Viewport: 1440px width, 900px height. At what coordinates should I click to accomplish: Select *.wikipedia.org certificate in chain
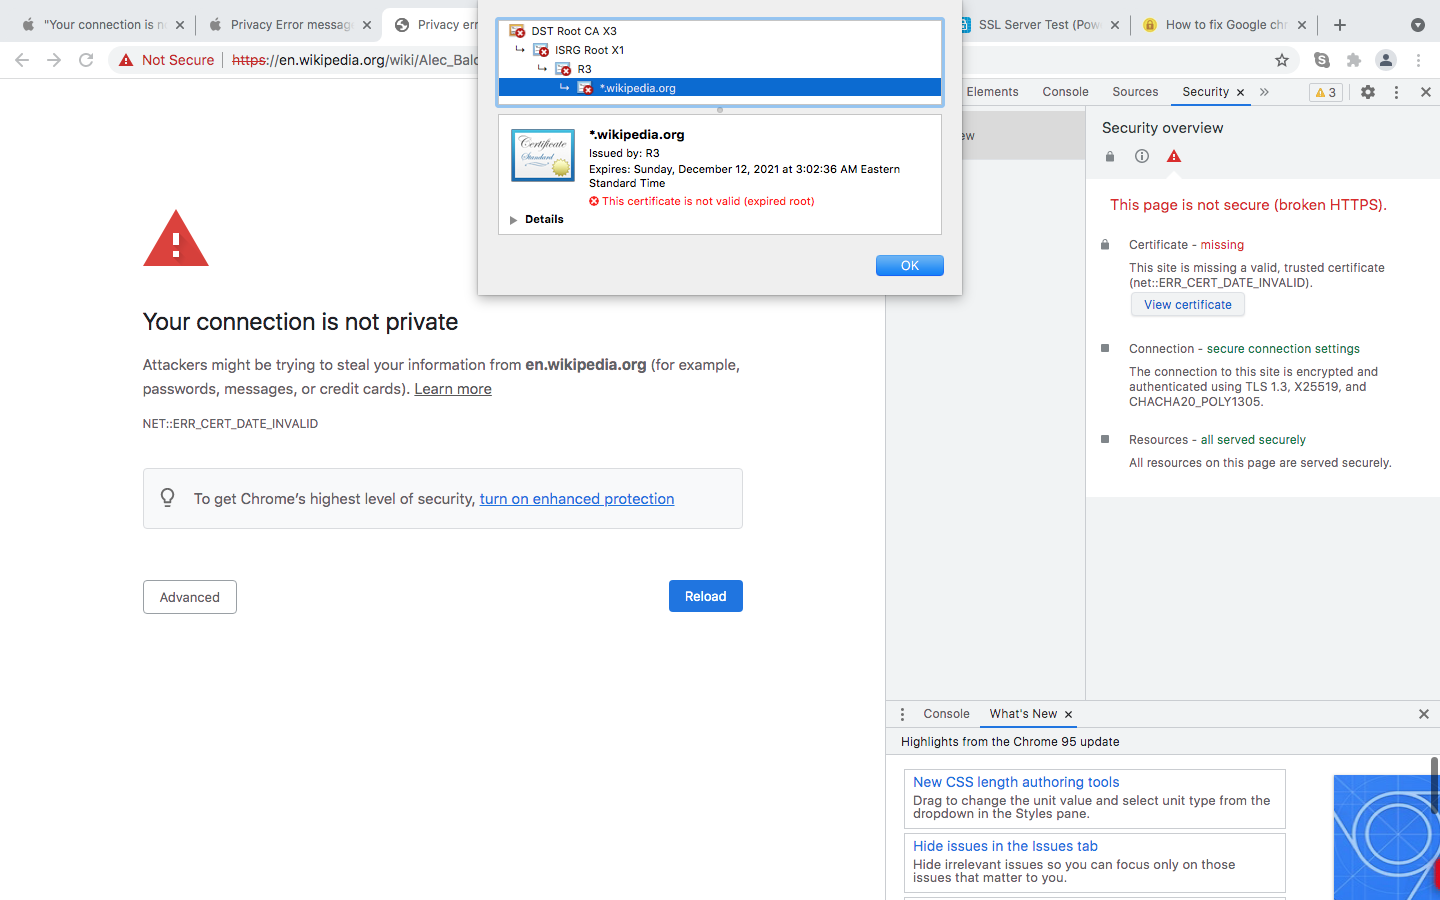(720, 88)
